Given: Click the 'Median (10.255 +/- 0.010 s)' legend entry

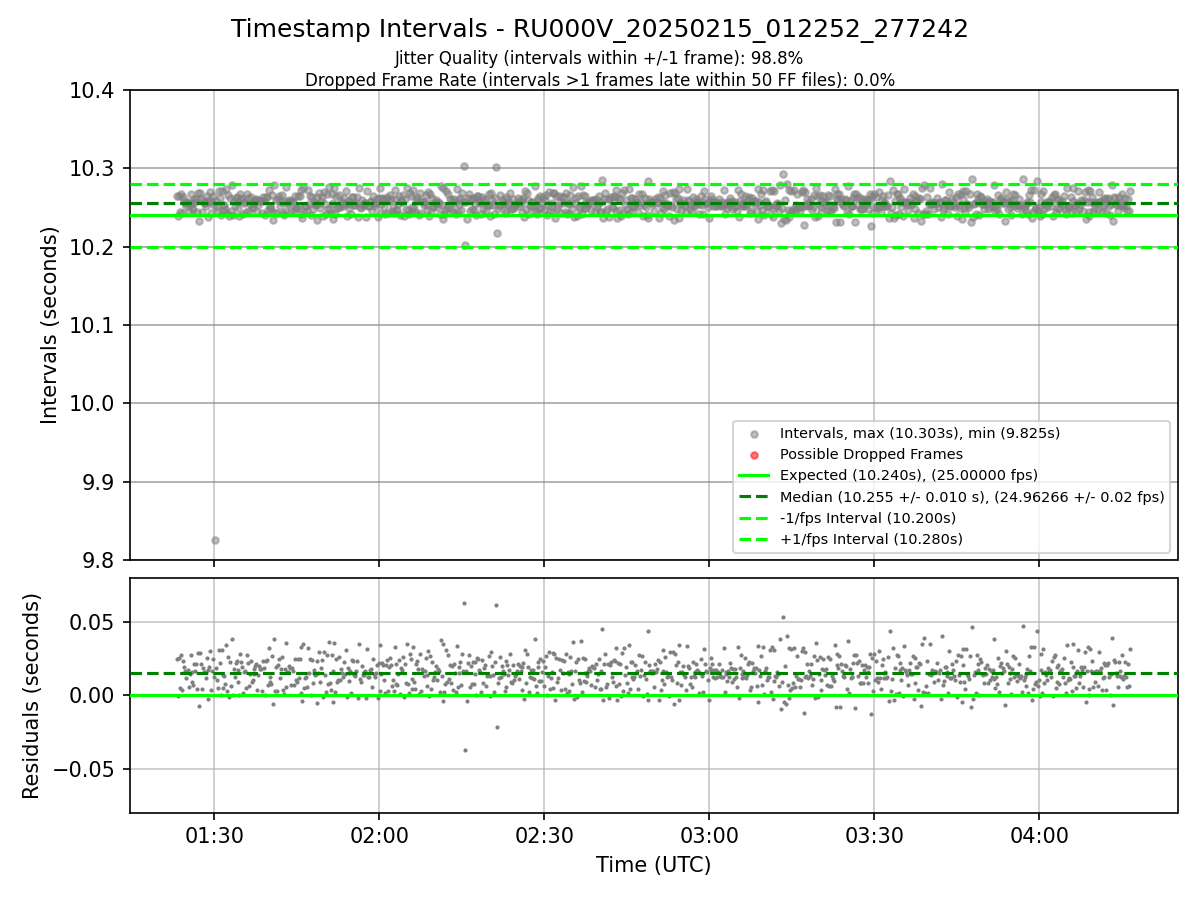Looking at the screenshot, I should tap(972, 497).
